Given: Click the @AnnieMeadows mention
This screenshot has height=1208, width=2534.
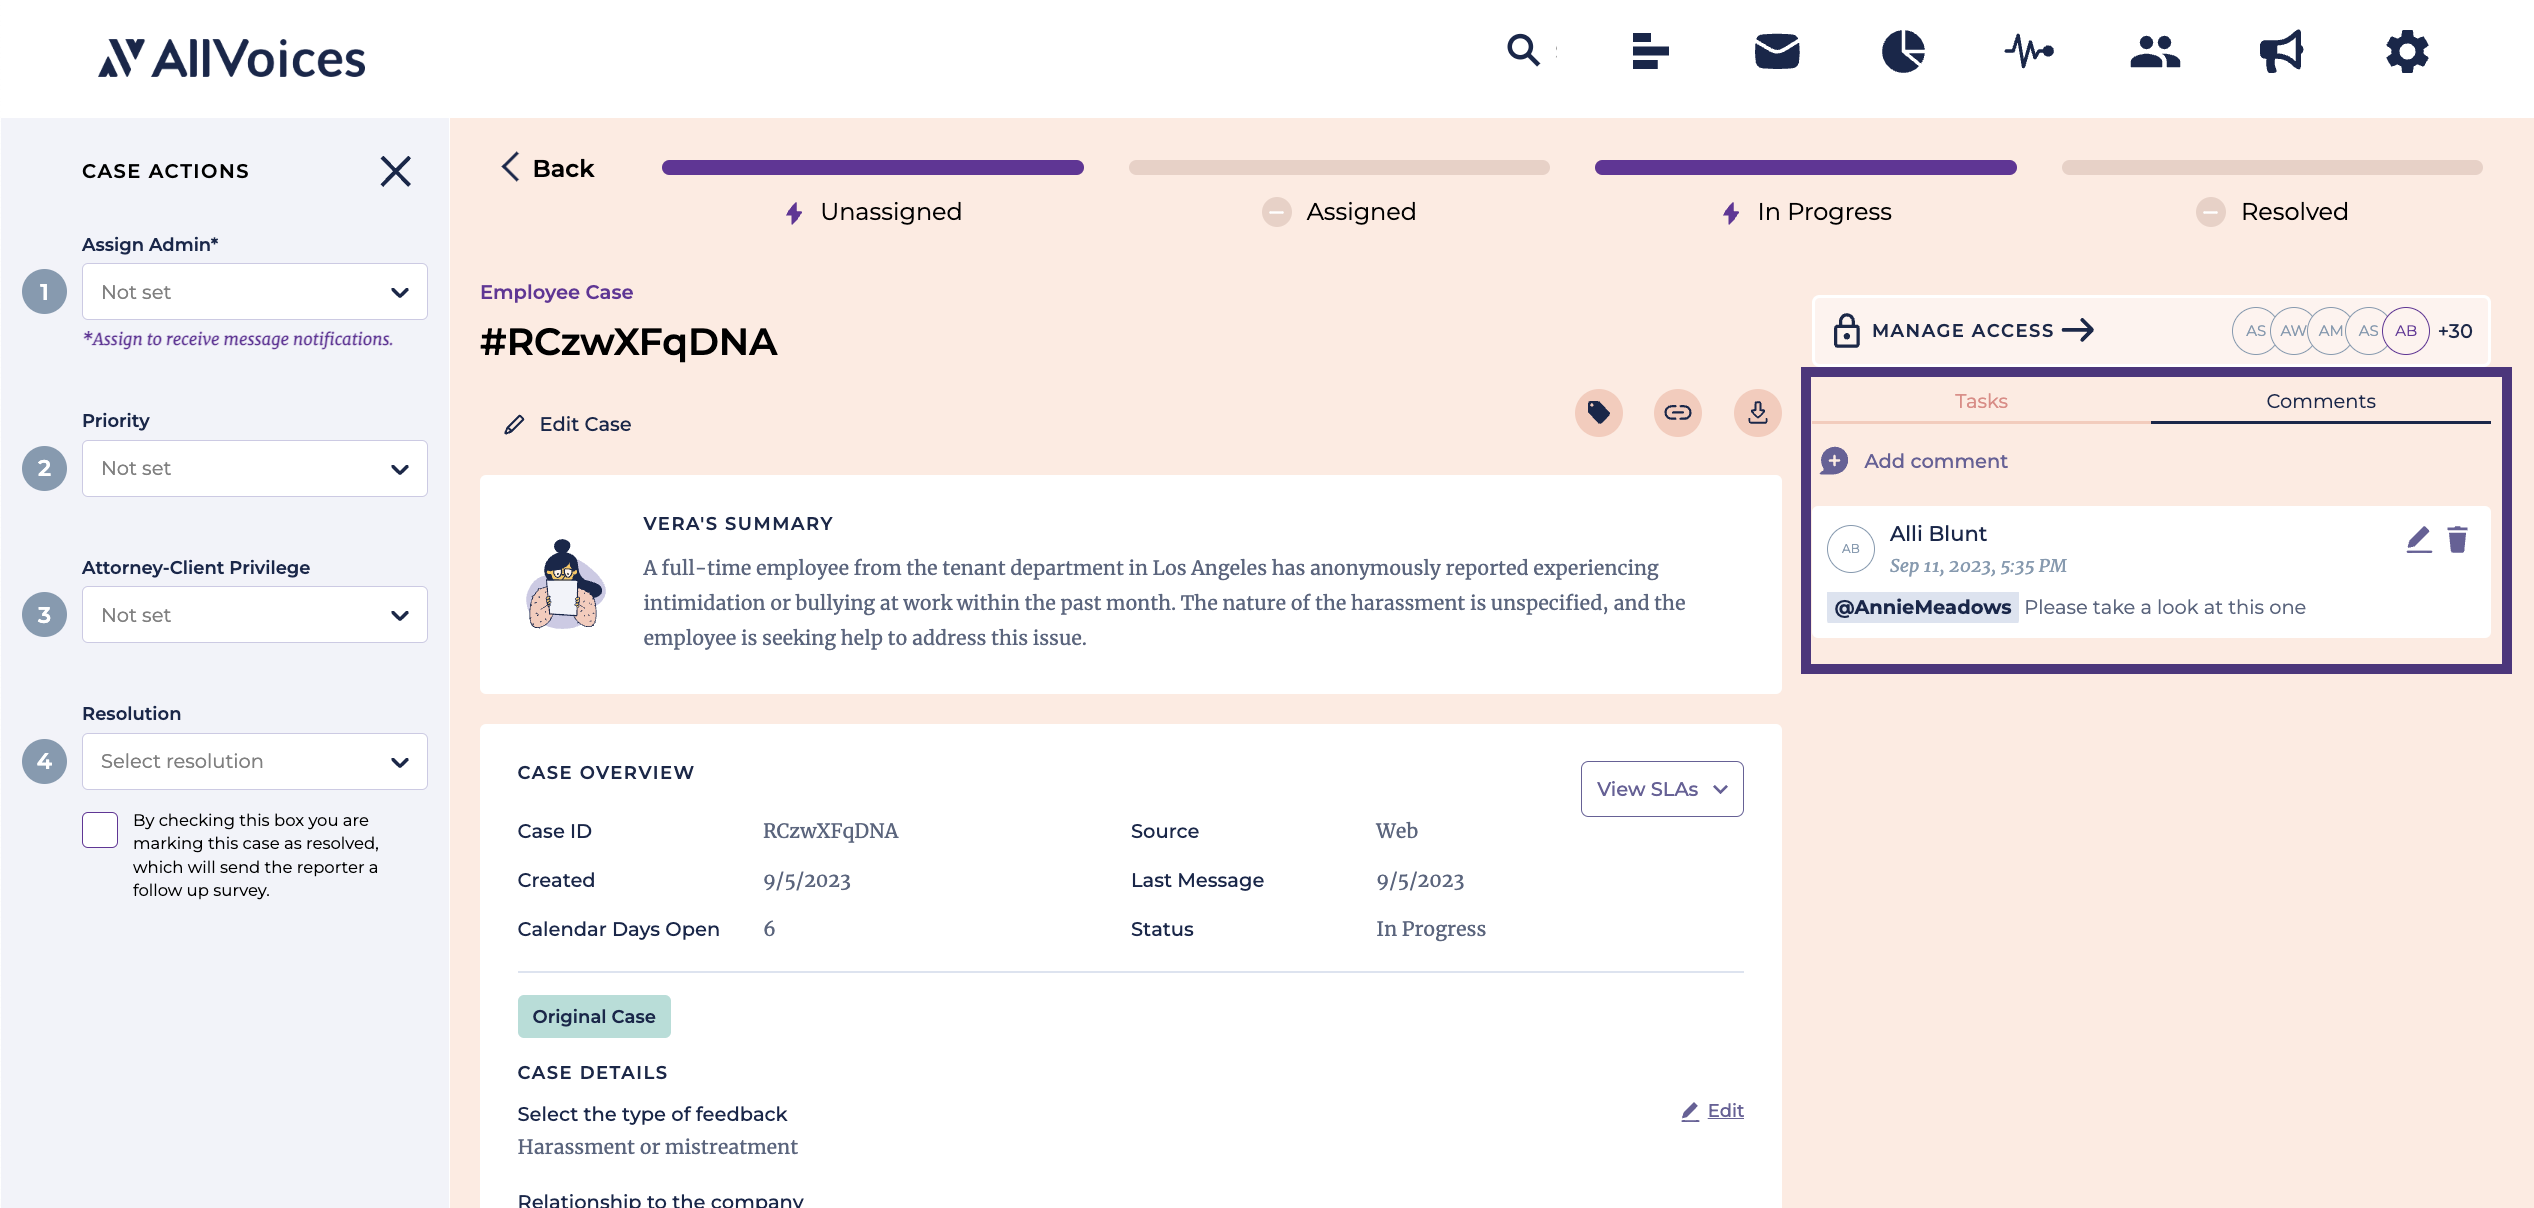Looking at the screenshot, I should pos(1922,607).
